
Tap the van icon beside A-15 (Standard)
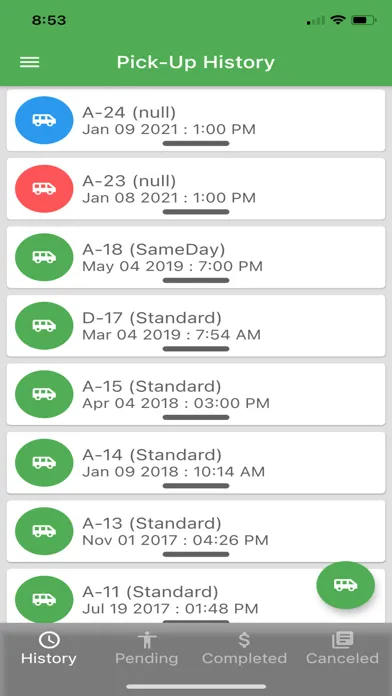(x=44, y=394)
